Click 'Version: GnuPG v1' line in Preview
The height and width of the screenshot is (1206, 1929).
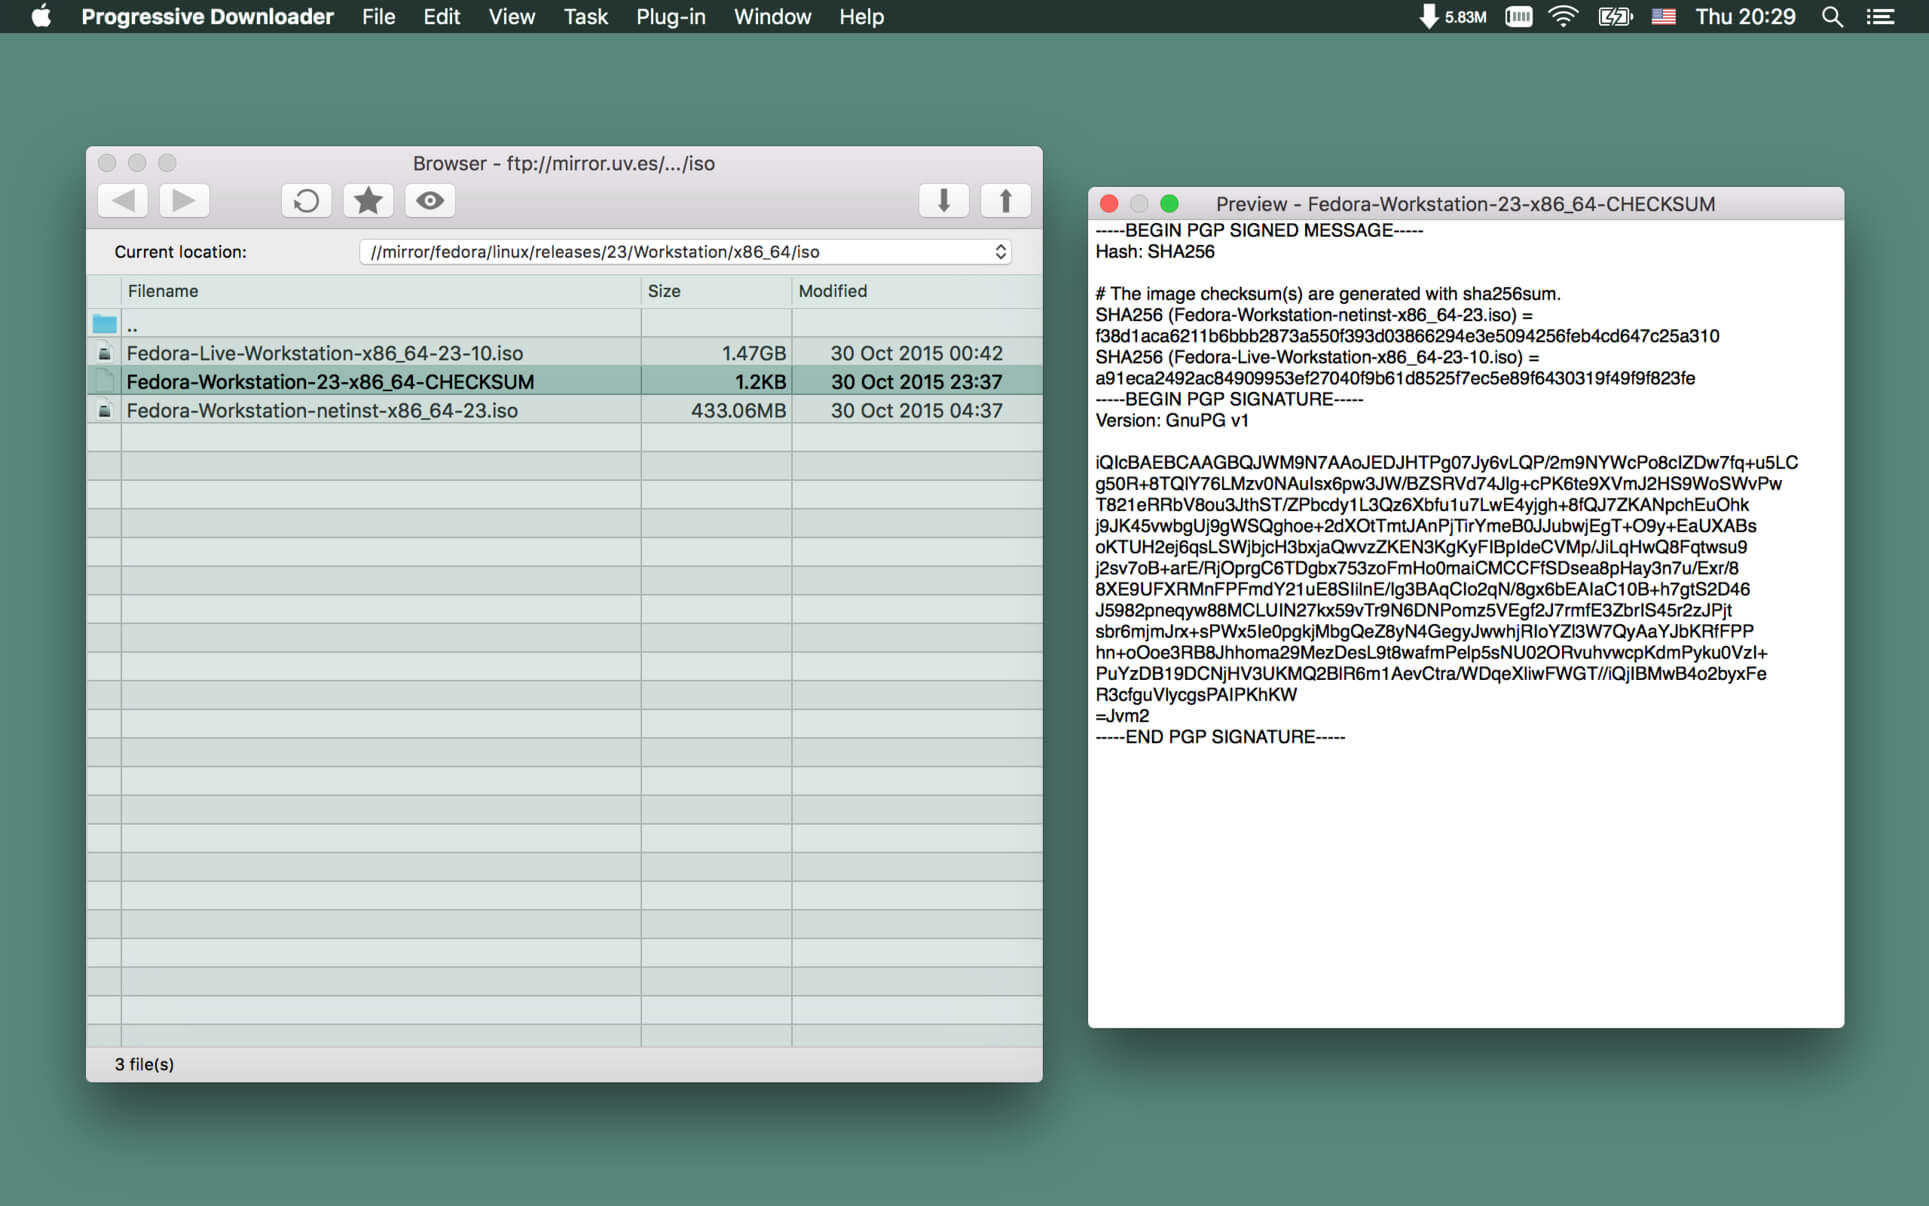(1172, 421)
